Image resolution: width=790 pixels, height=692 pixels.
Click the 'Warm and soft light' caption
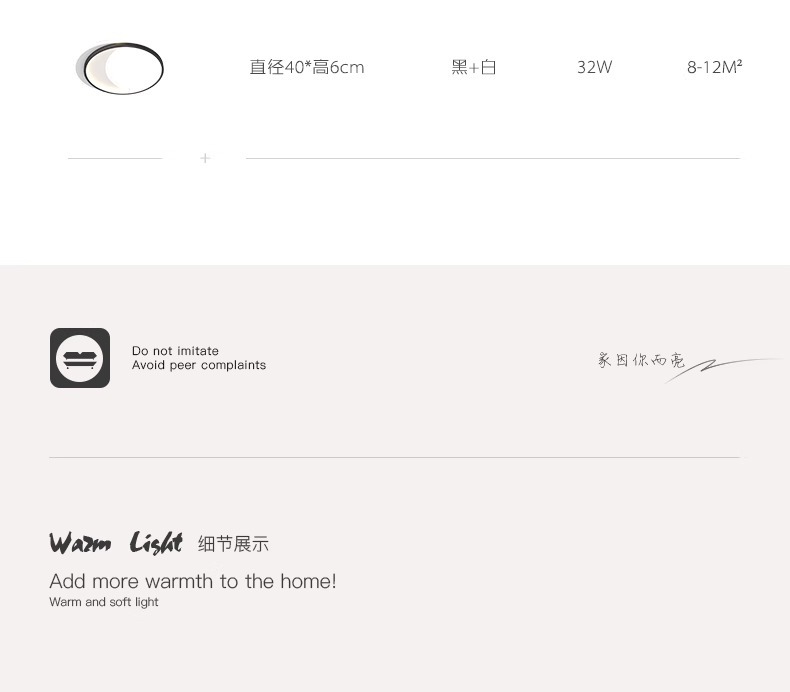pyautogui.click(x=104, y=602)
